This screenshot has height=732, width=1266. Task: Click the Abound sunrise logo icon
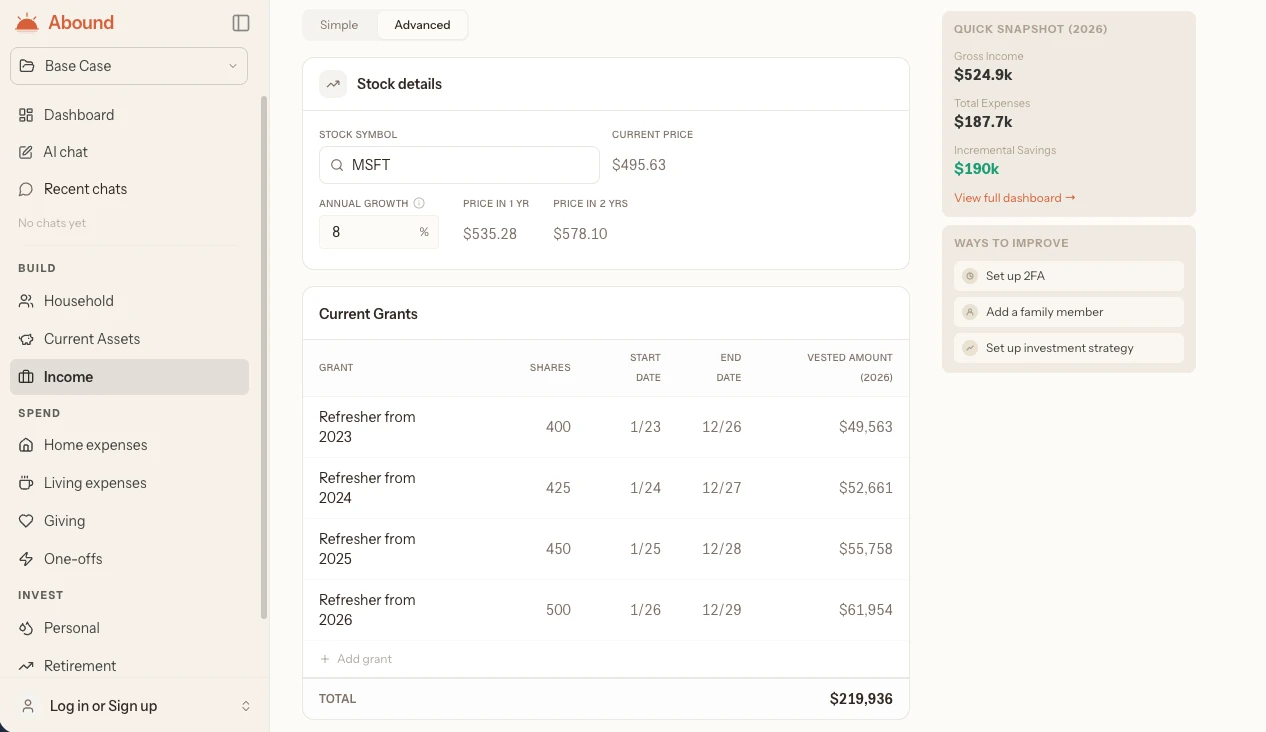[x=27, y=22]
